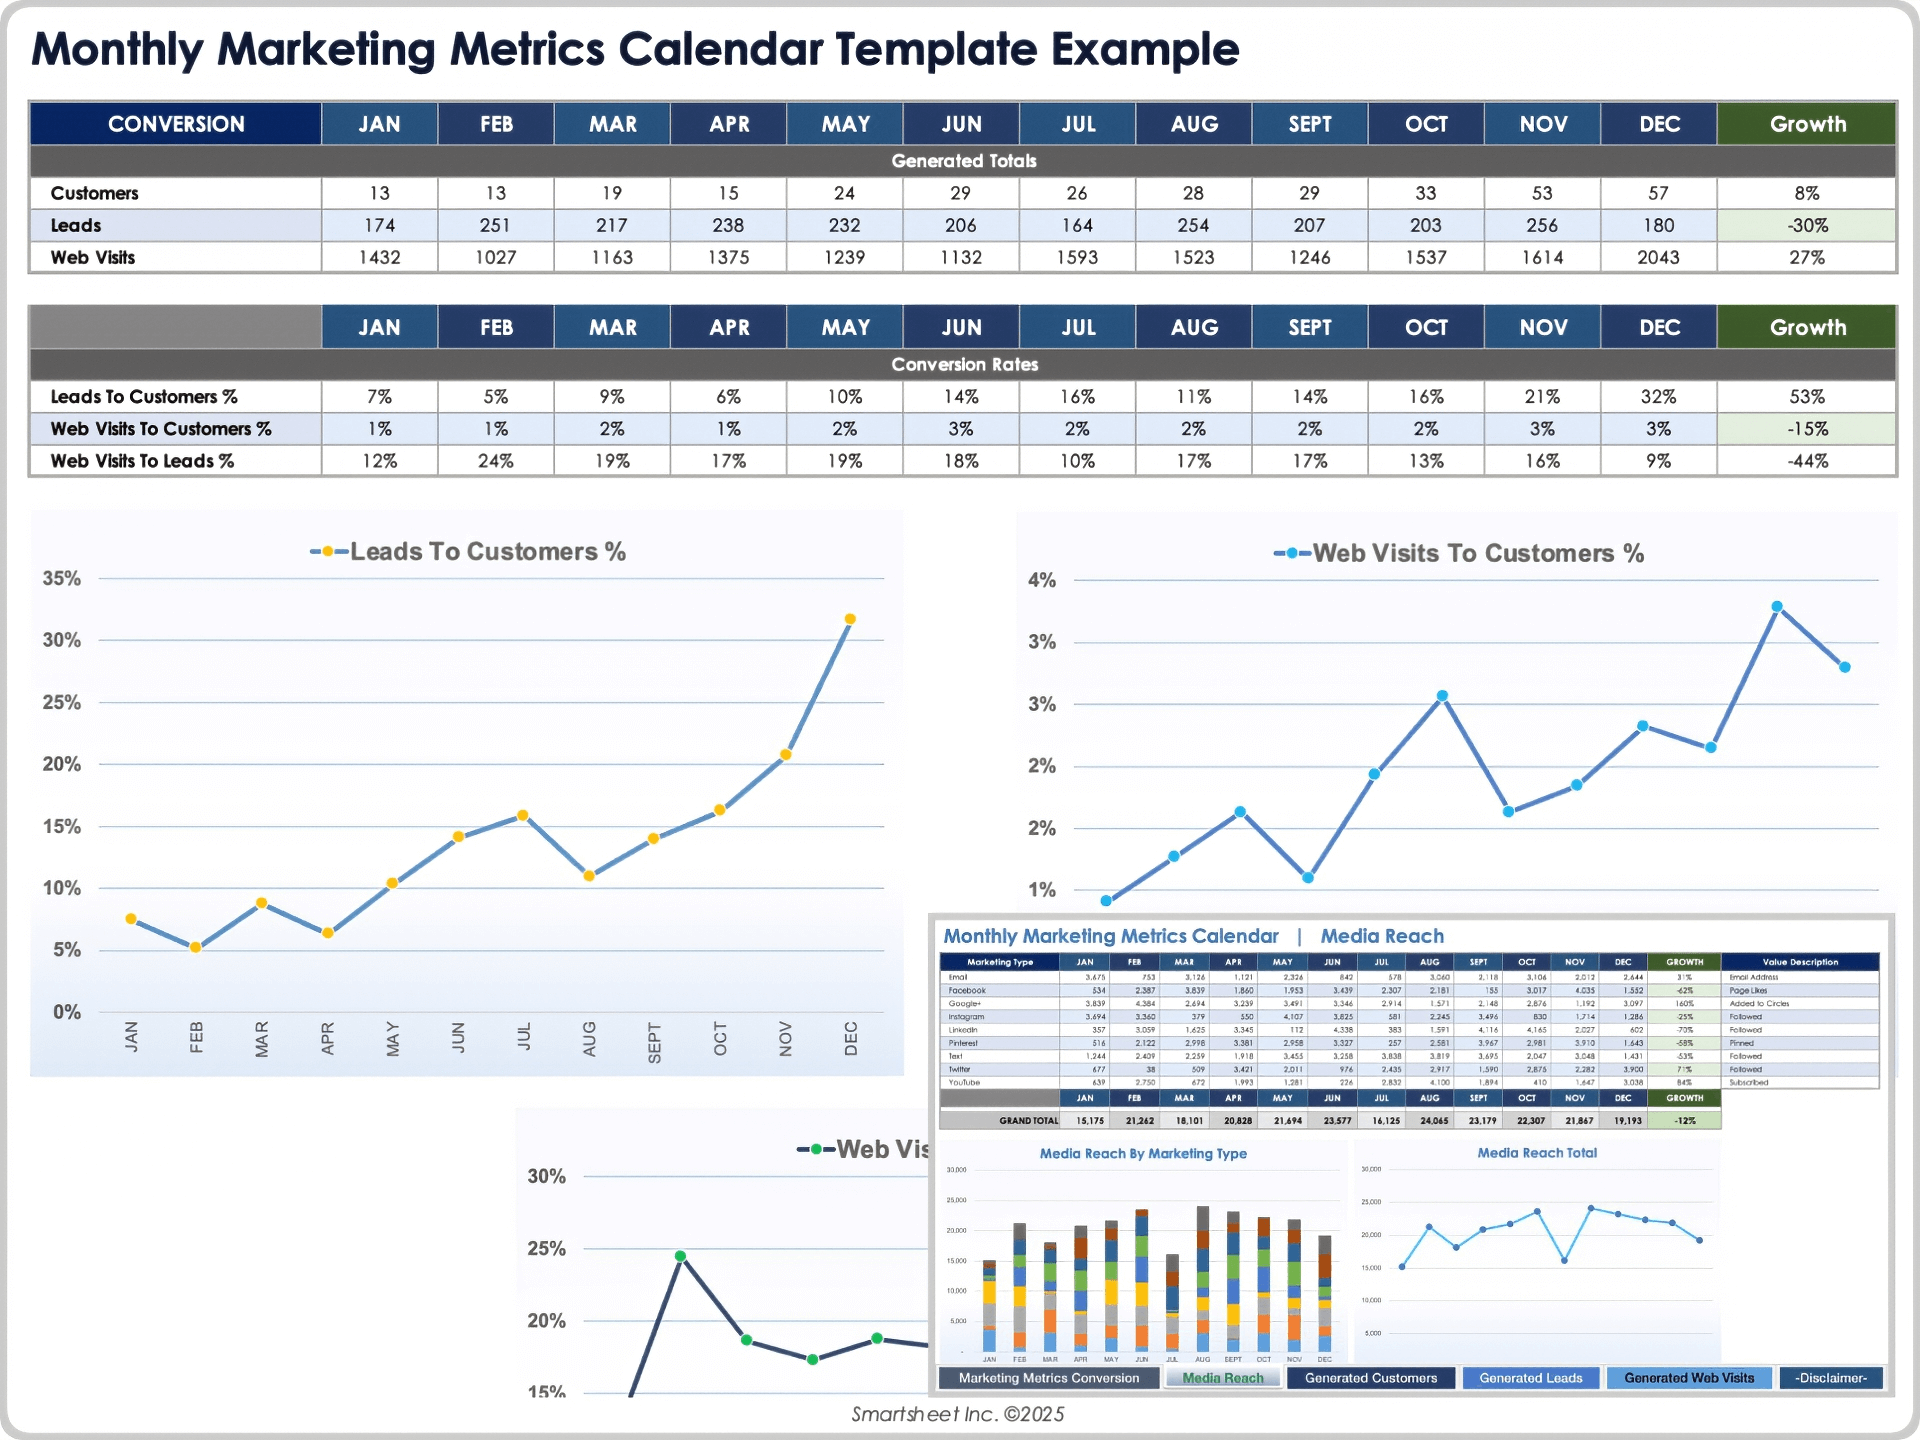Click the green legend marker of the bottom chart

[x=816, y=1150]
